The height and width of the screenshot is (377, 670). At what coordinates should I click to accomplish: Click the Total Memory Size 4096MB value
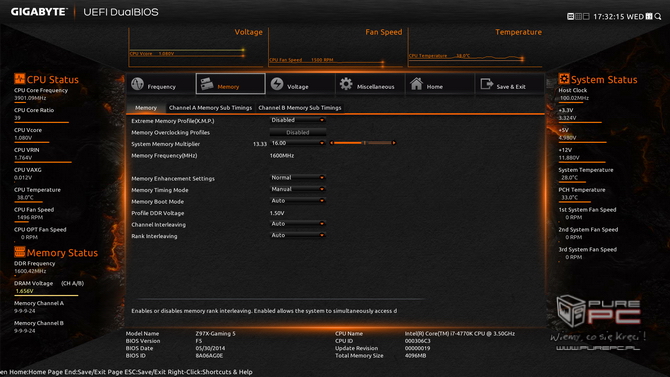point(415,356)
